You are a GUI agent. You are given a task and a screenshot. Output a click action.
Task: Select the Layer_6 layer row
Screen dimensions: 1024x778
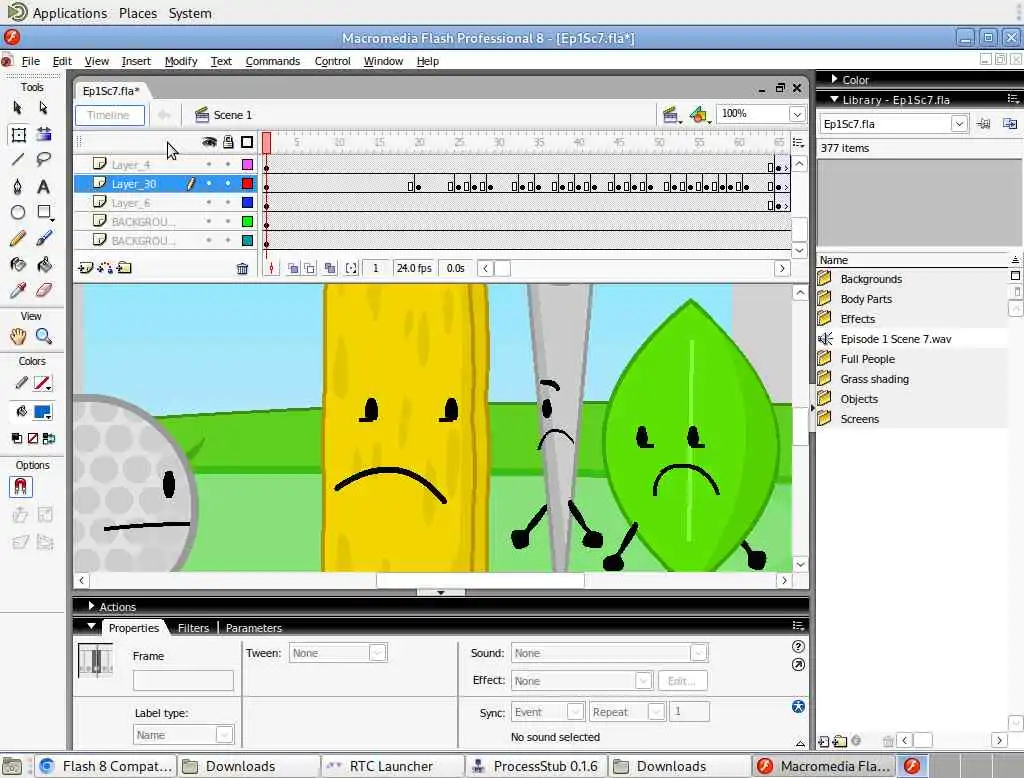pyautogui.click(x=165, y=203)
